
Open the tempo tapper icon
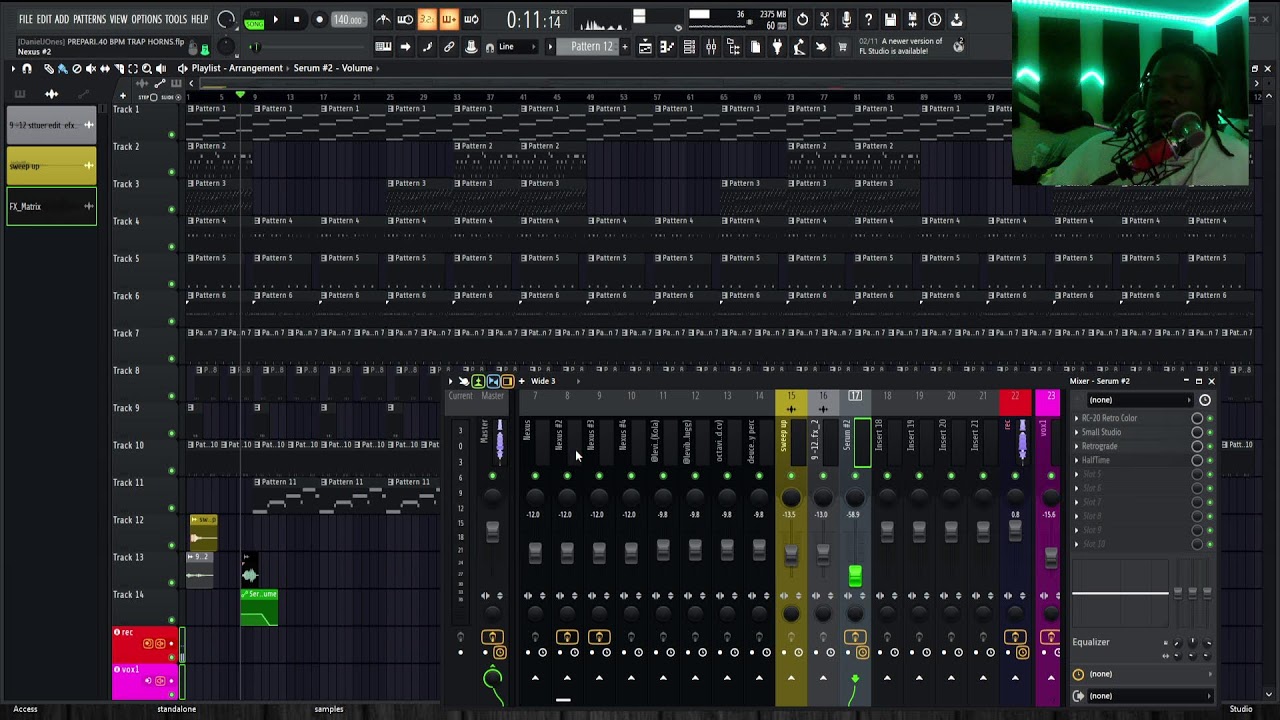[799, 47]
